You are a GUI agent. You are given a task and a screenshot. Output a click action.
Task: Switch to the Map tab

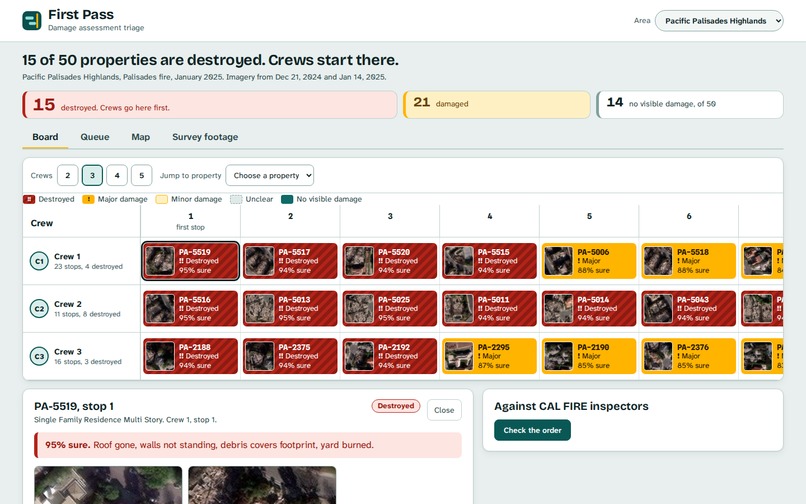click(x=140, y=137)
